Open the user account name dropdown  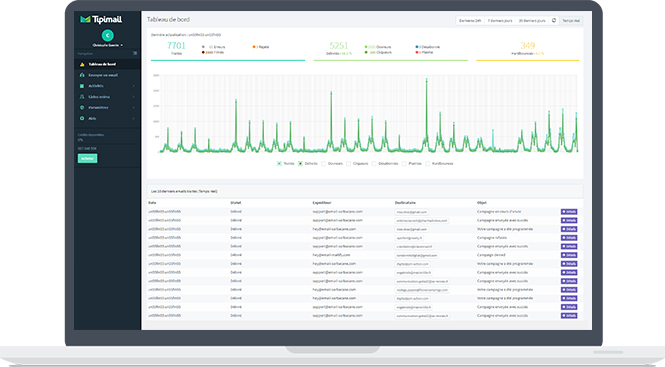click(x=108, y=45)
